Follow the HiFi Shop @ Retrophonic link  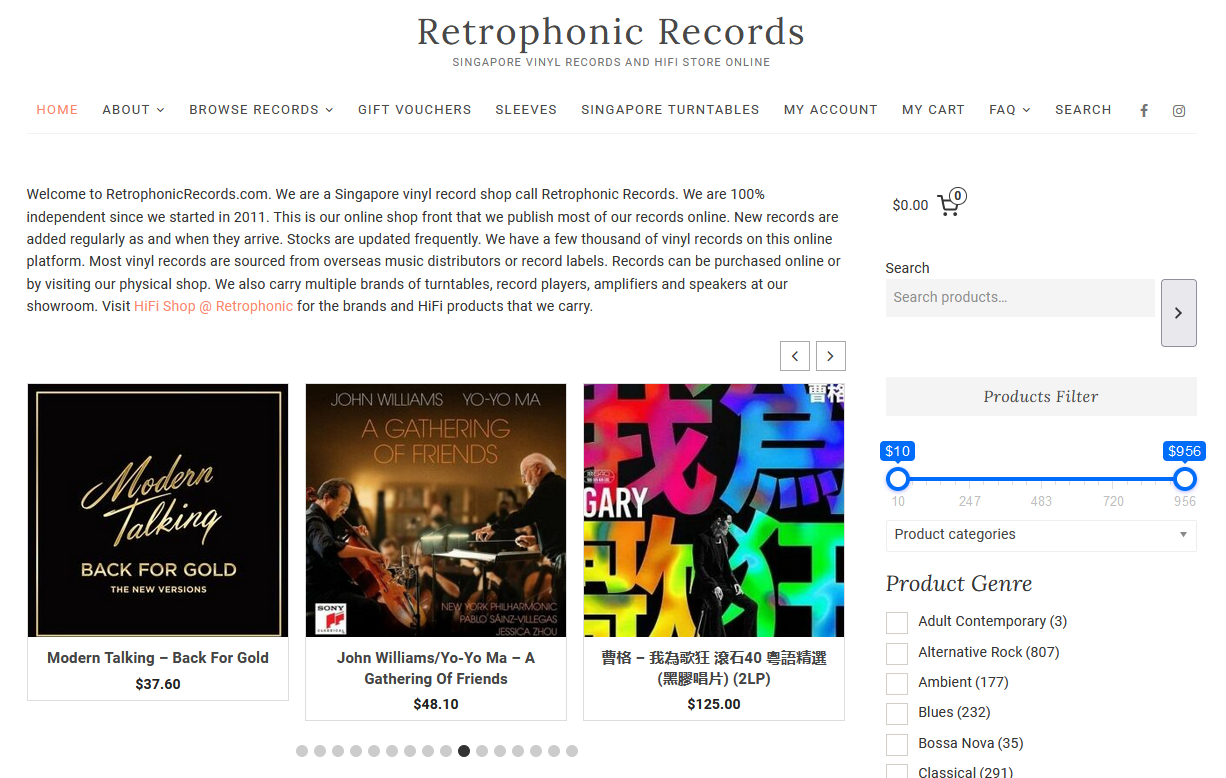pyautogui.click(x=214, y=306)
